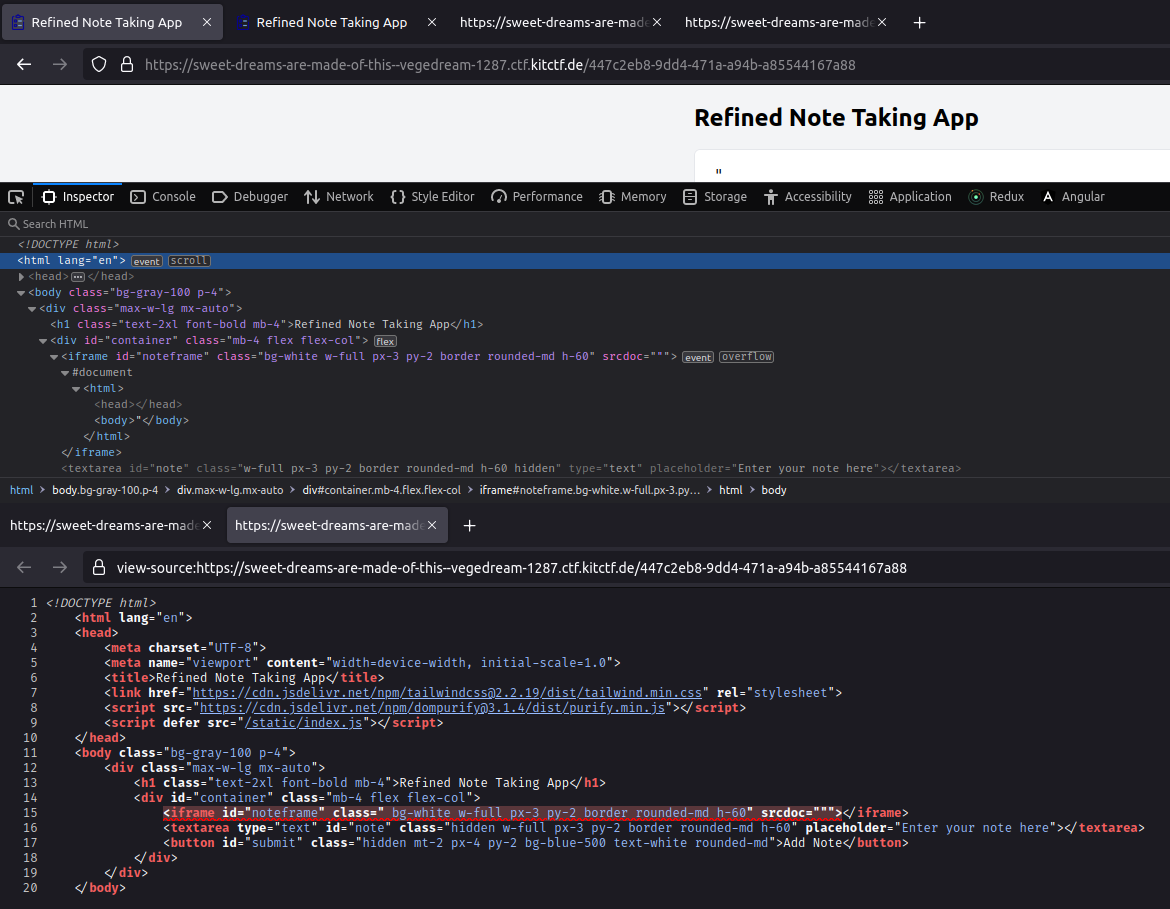Open a new tab with the top plus button
Image resolution: width=1170 pixels, height=909 pixels.
(x=919, y=22)
